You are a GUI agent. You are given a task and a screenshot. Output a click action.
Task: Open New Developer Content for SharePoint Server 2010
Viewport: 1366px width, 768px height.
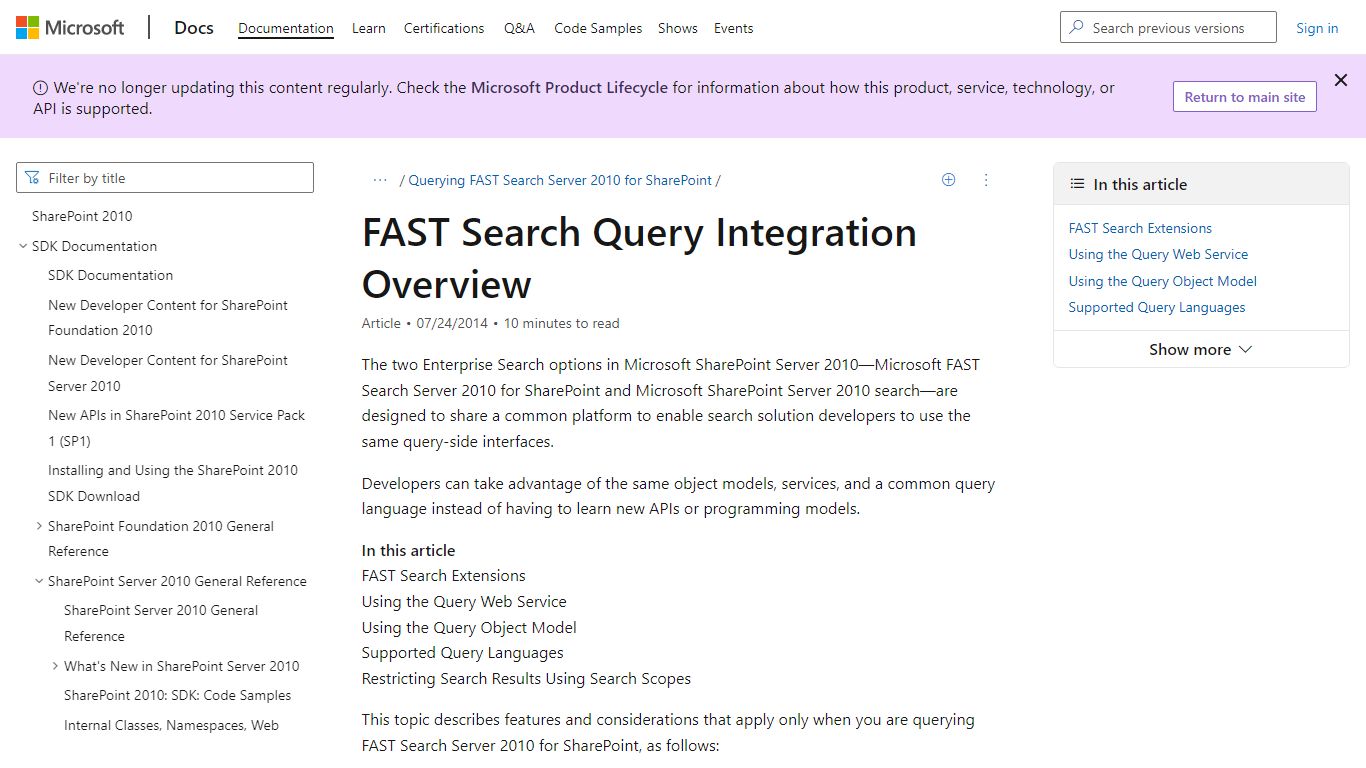coord(168,373)
